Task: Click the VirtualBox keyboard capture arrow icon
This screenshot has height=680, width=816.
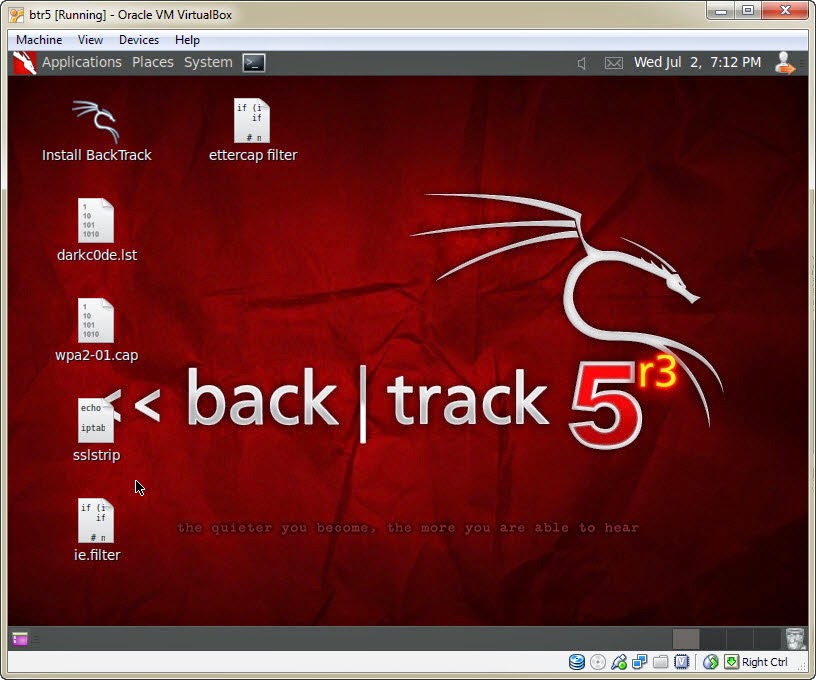Action: click(x=731, y=662)
